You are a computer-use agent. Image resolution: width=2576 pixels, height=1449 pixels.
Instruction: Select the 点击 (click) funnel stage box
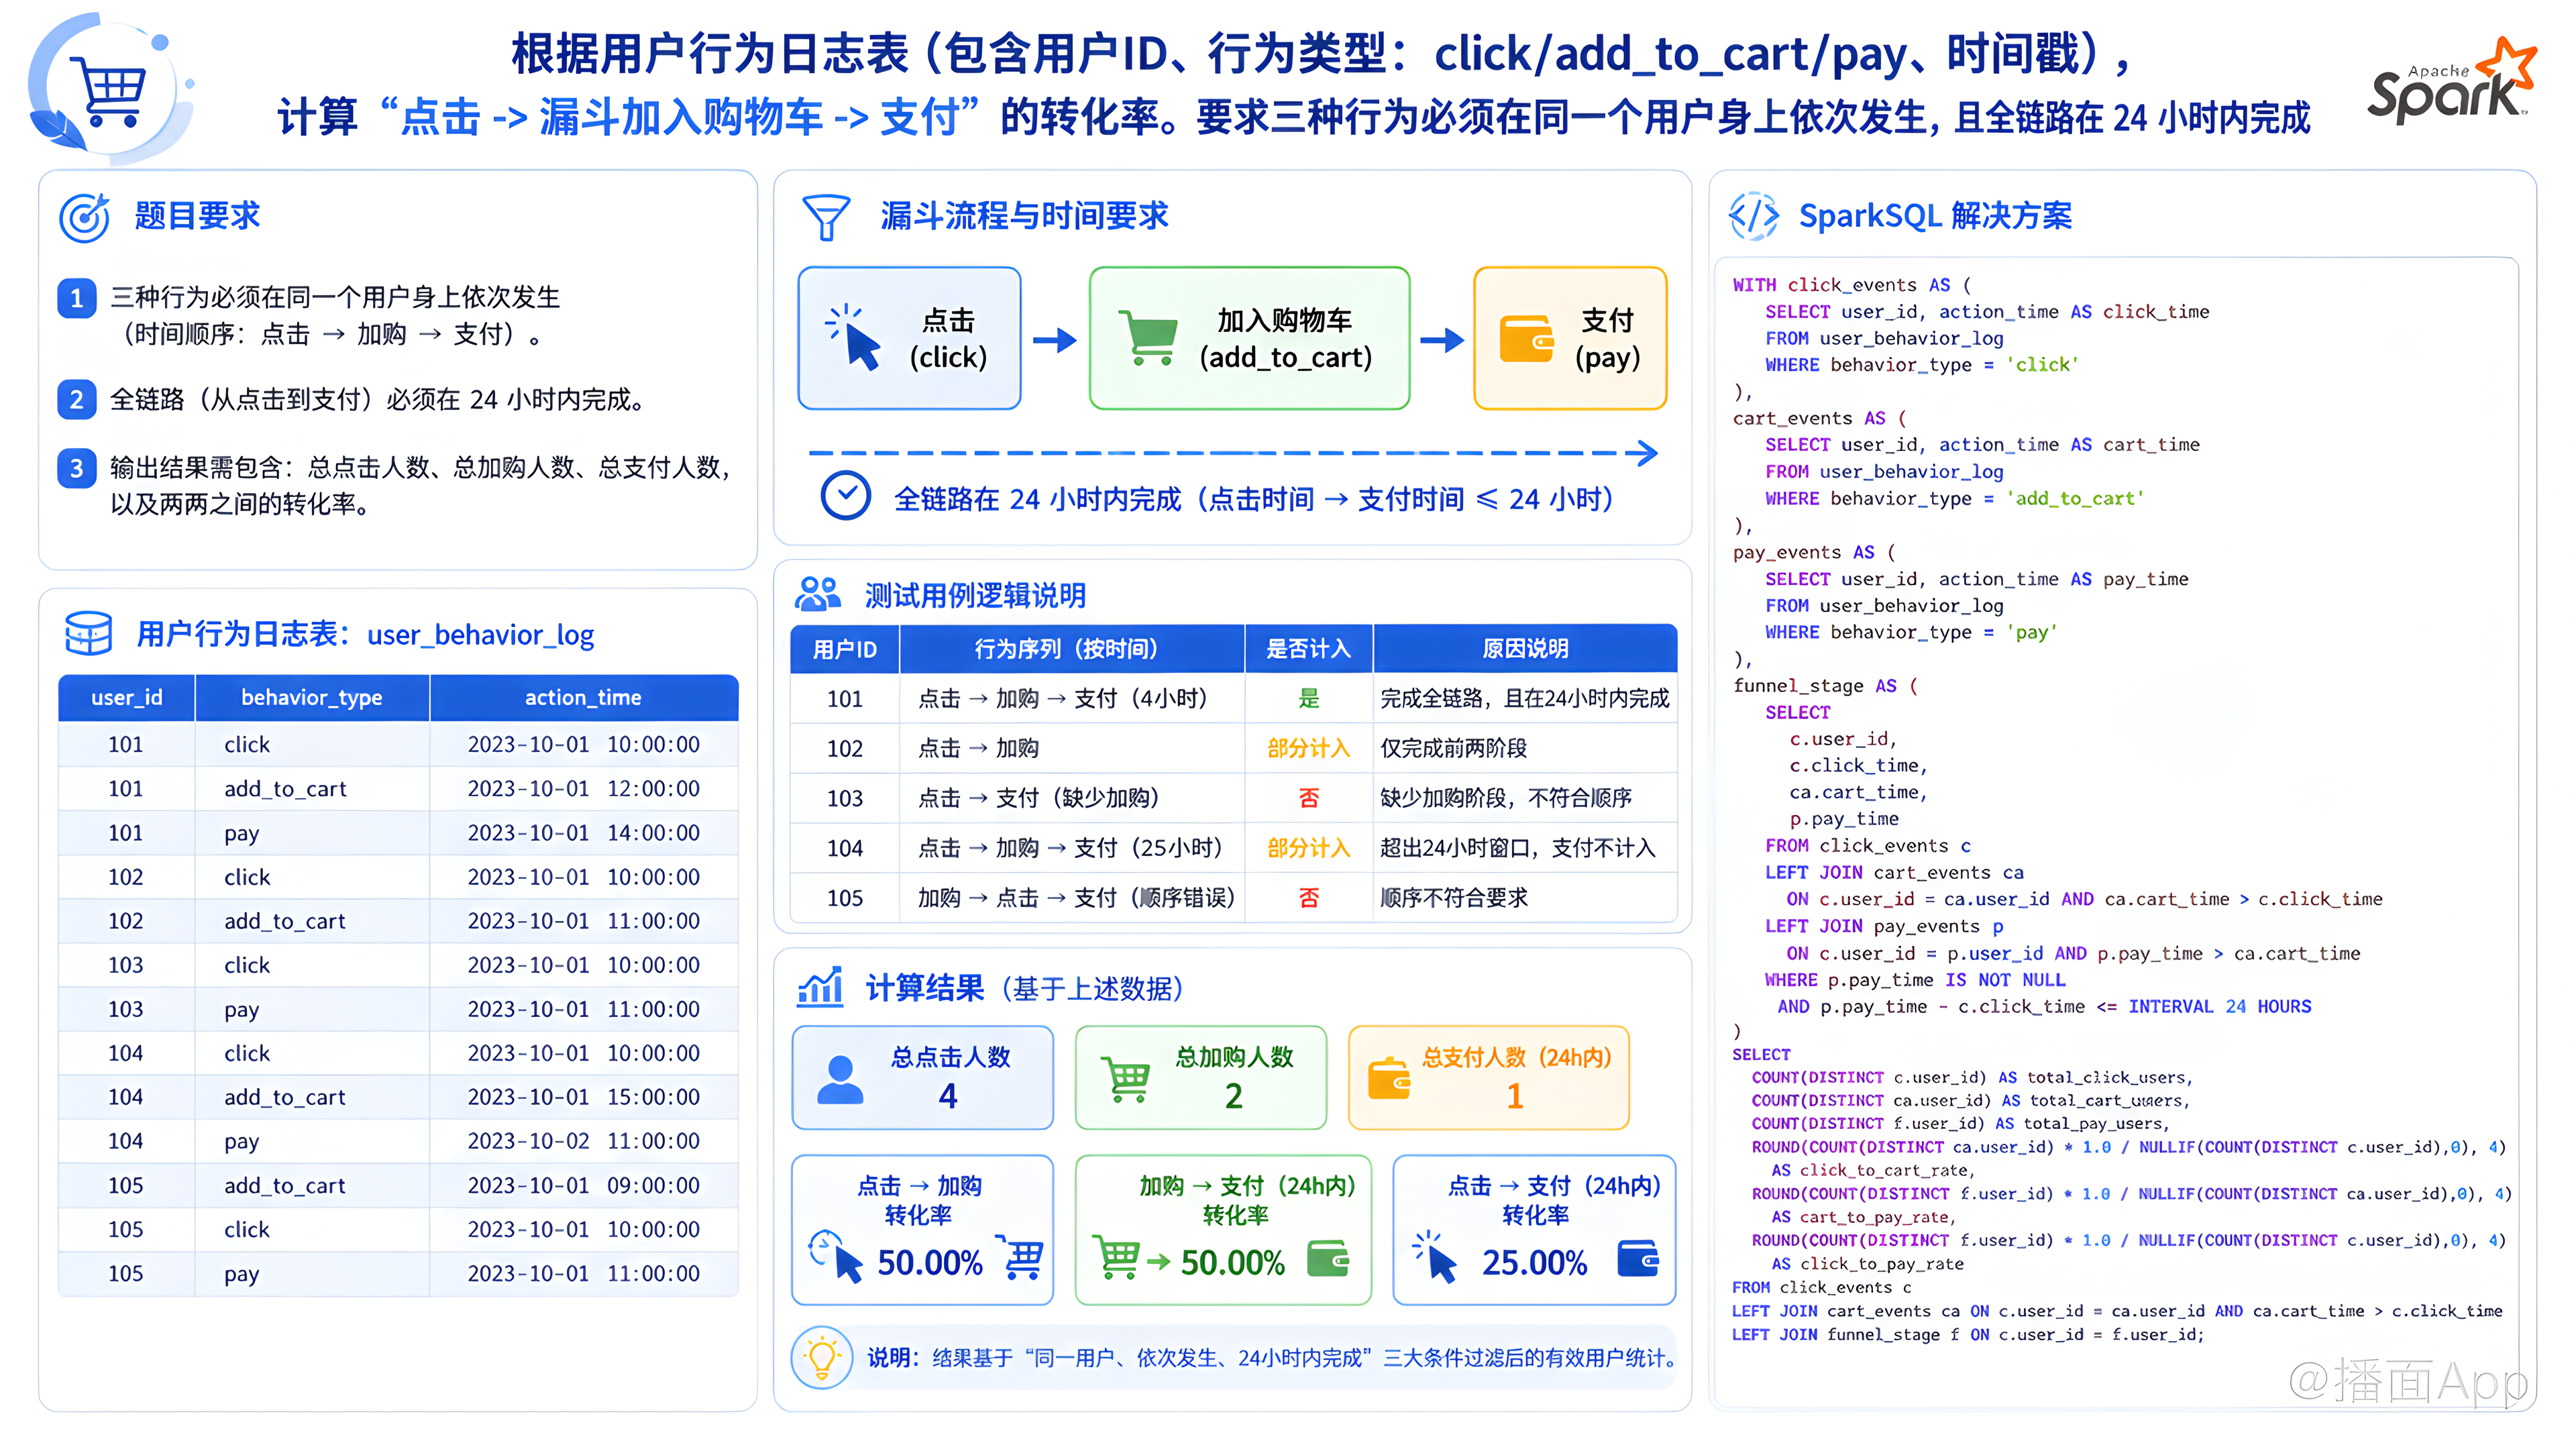click(909, 338)
